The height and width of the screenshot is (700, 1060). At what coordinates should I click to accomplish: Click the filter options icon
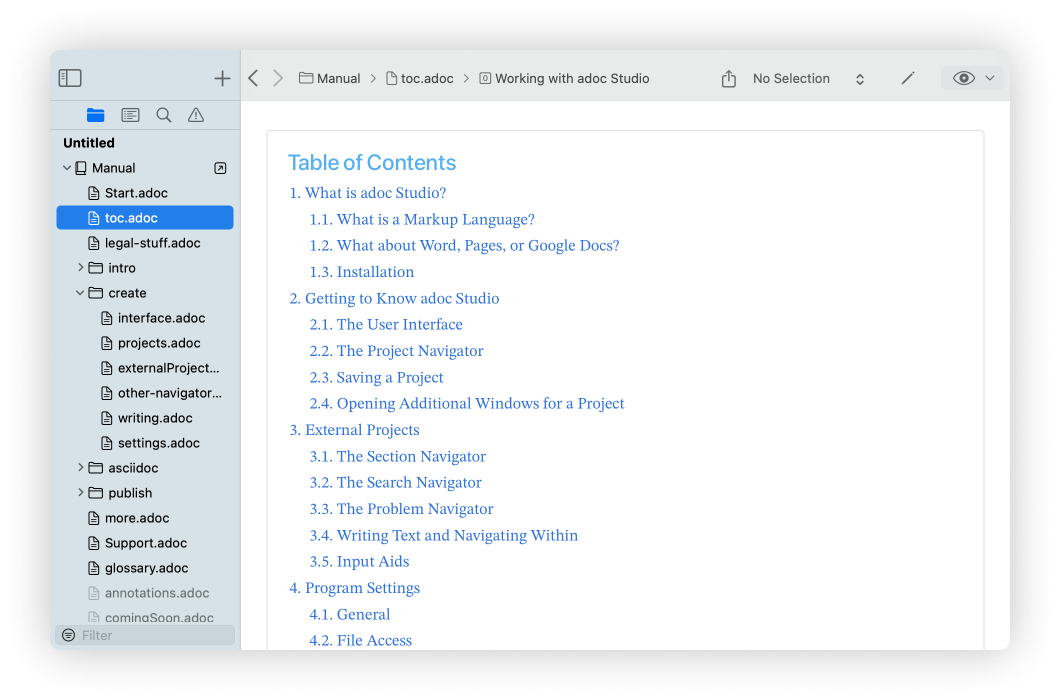(68, 635)
